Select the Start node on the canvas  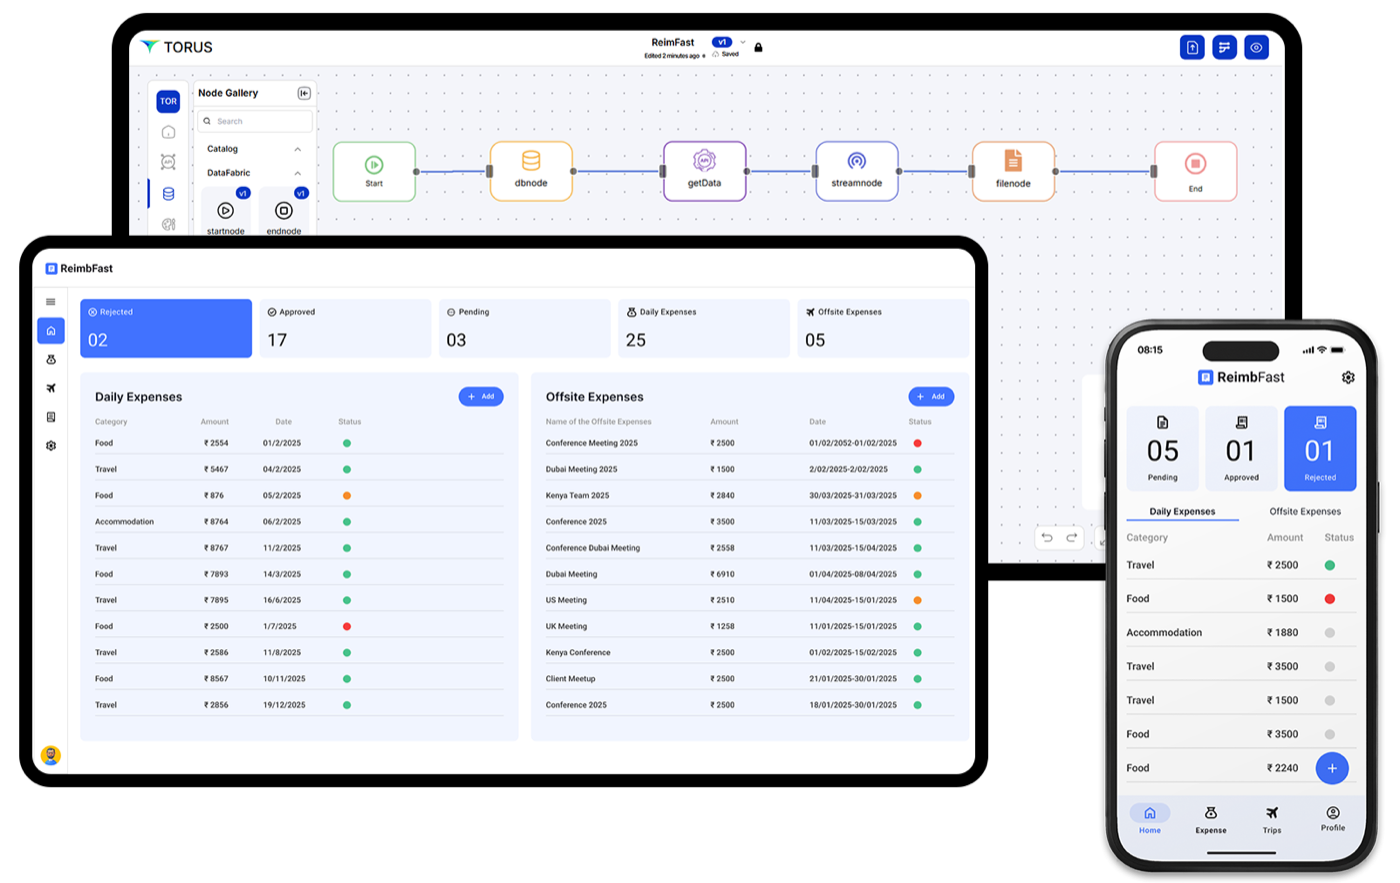click(x=374, y=171)
